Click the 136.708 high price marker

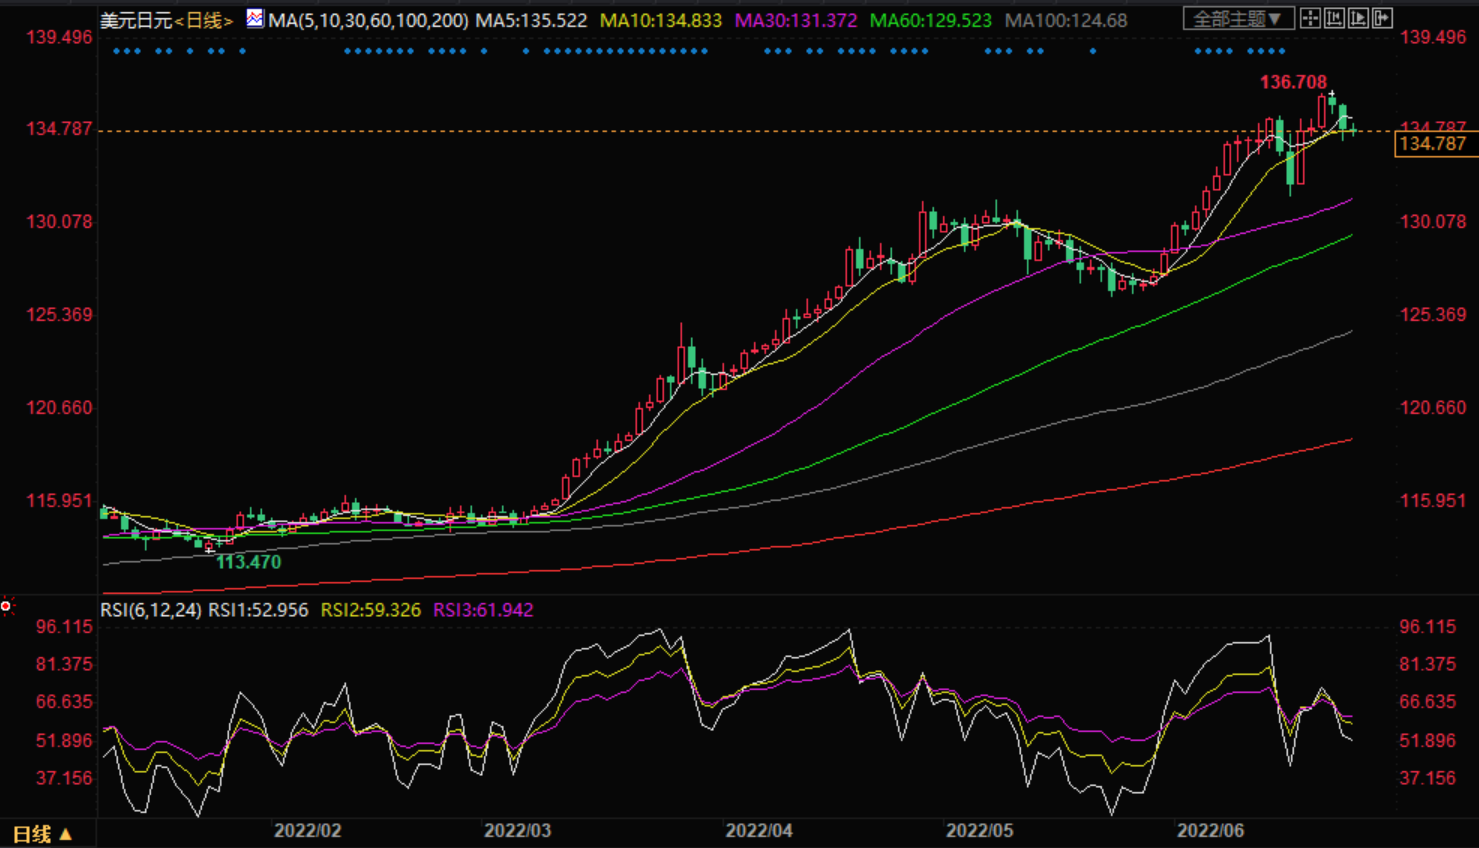[1293, 82]
